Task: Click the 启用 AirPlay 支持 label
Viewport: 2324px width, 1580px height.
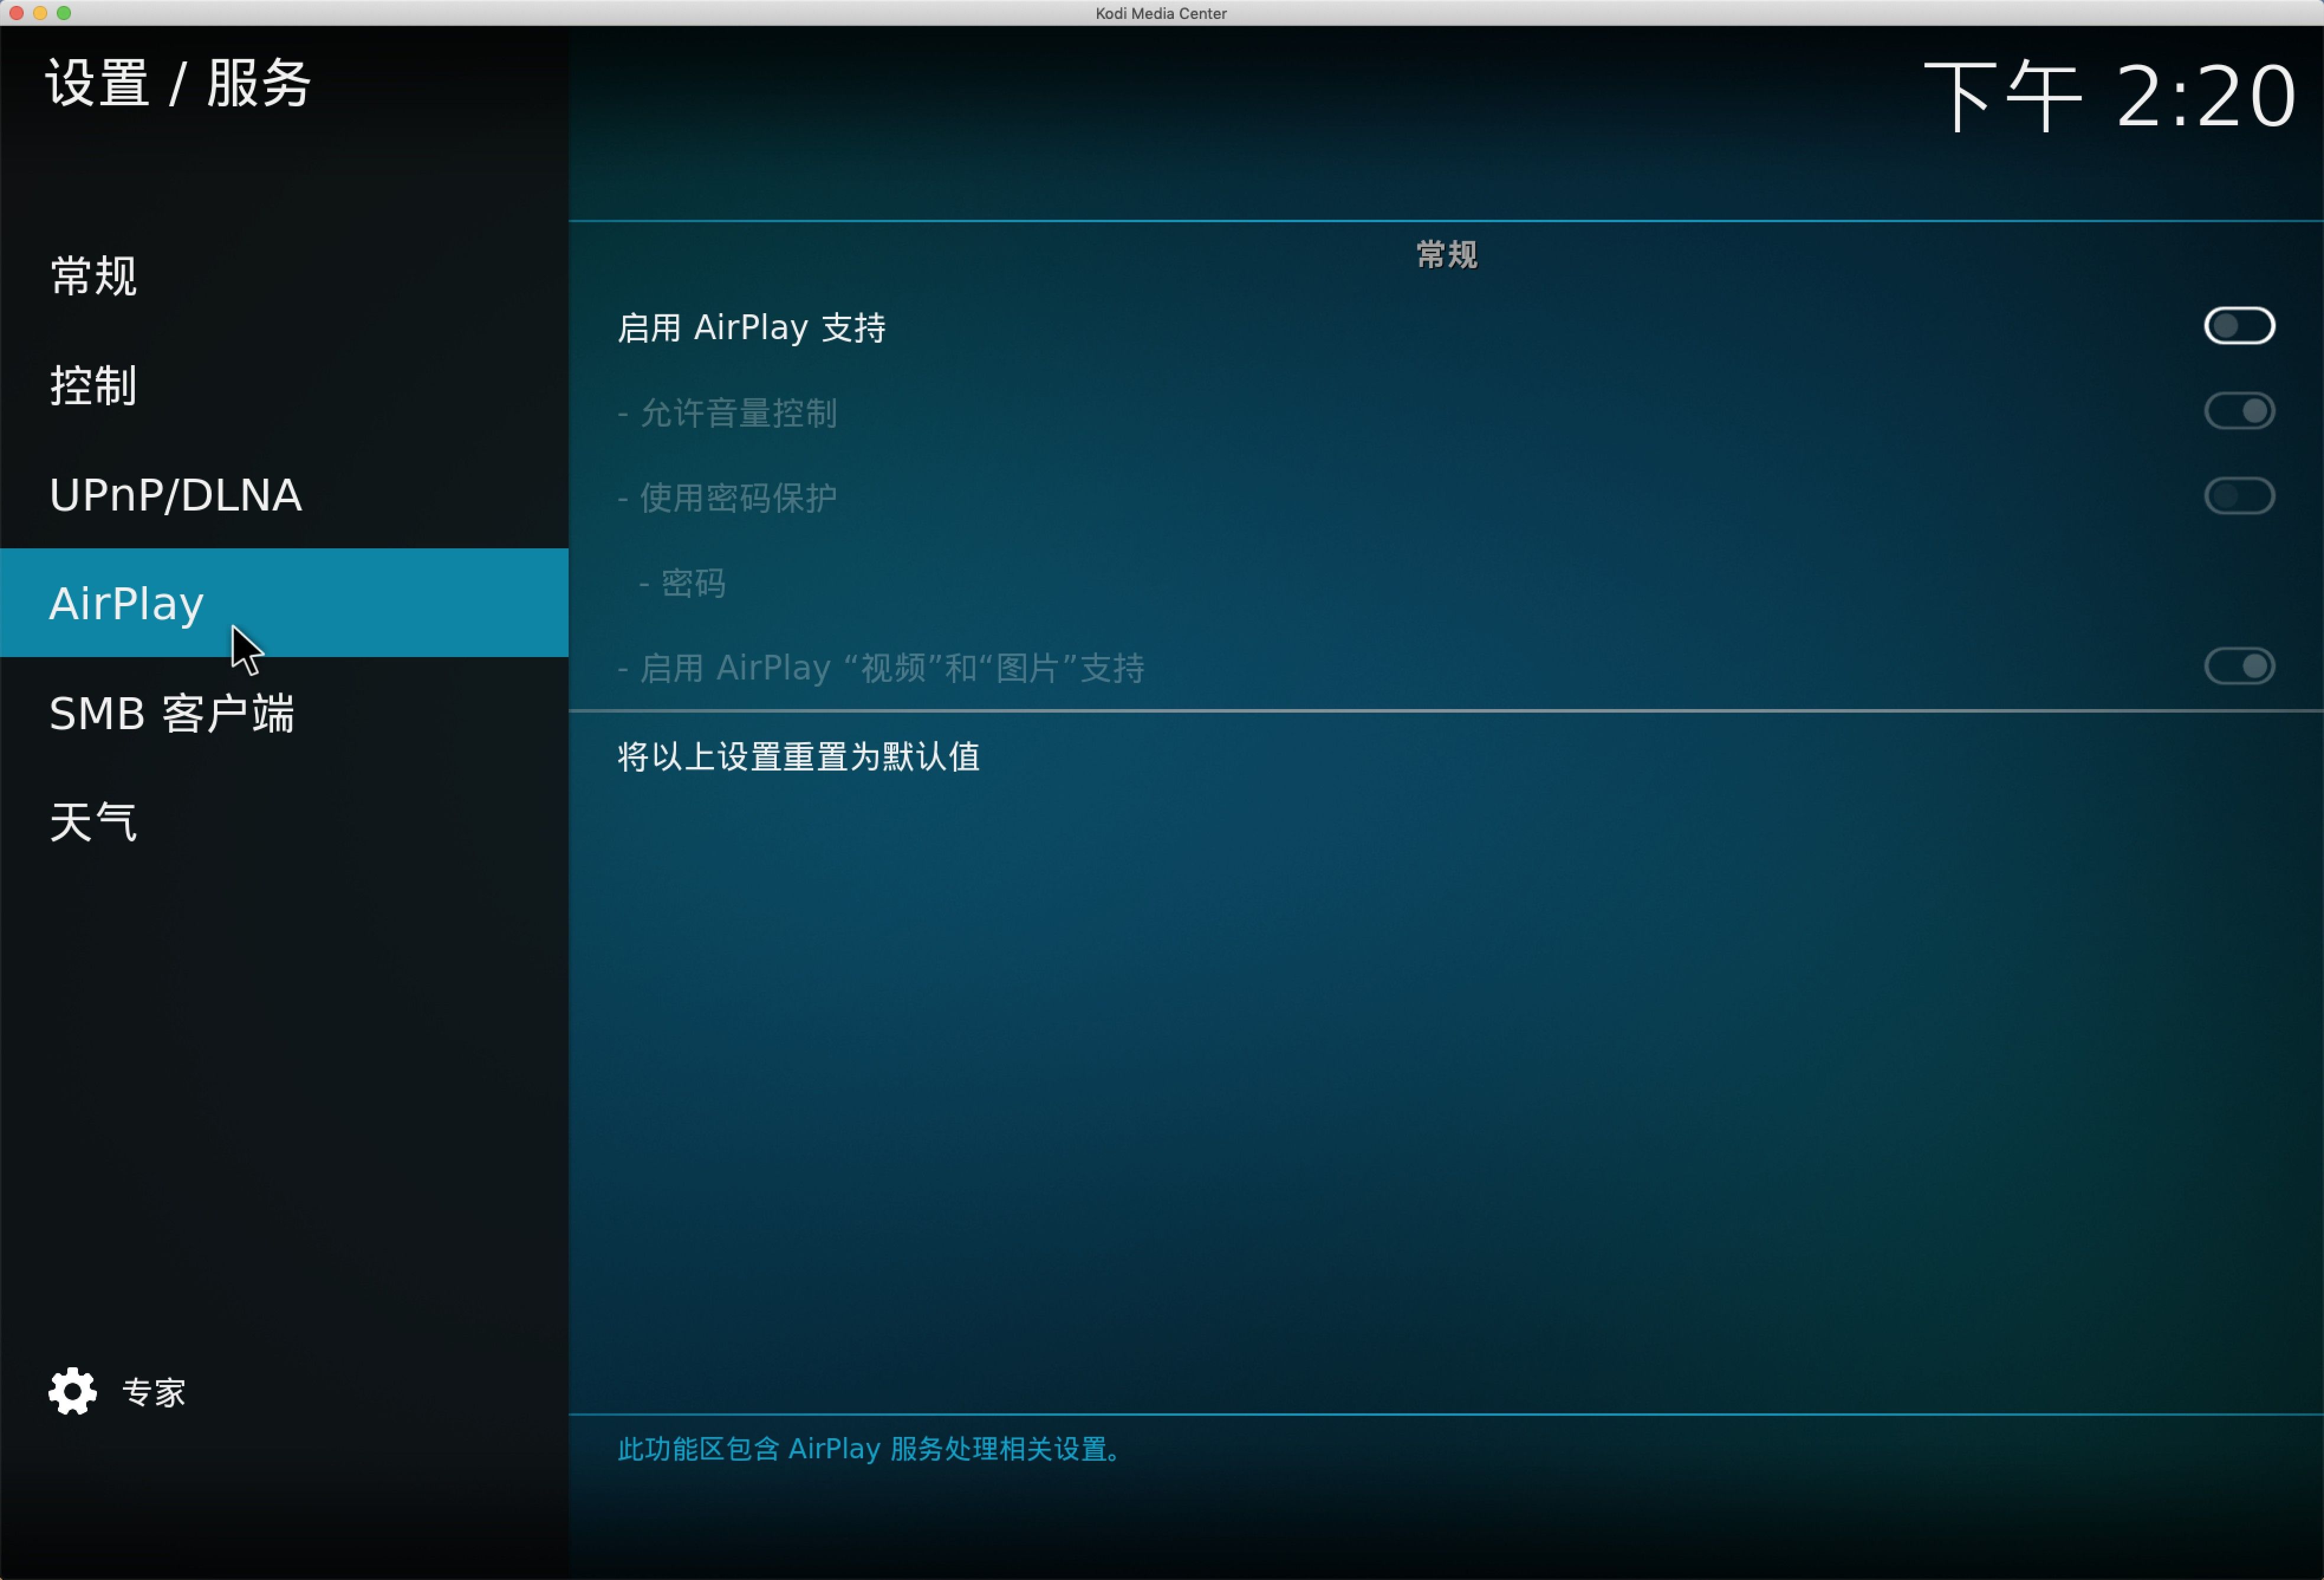Action: coord(751,328)
